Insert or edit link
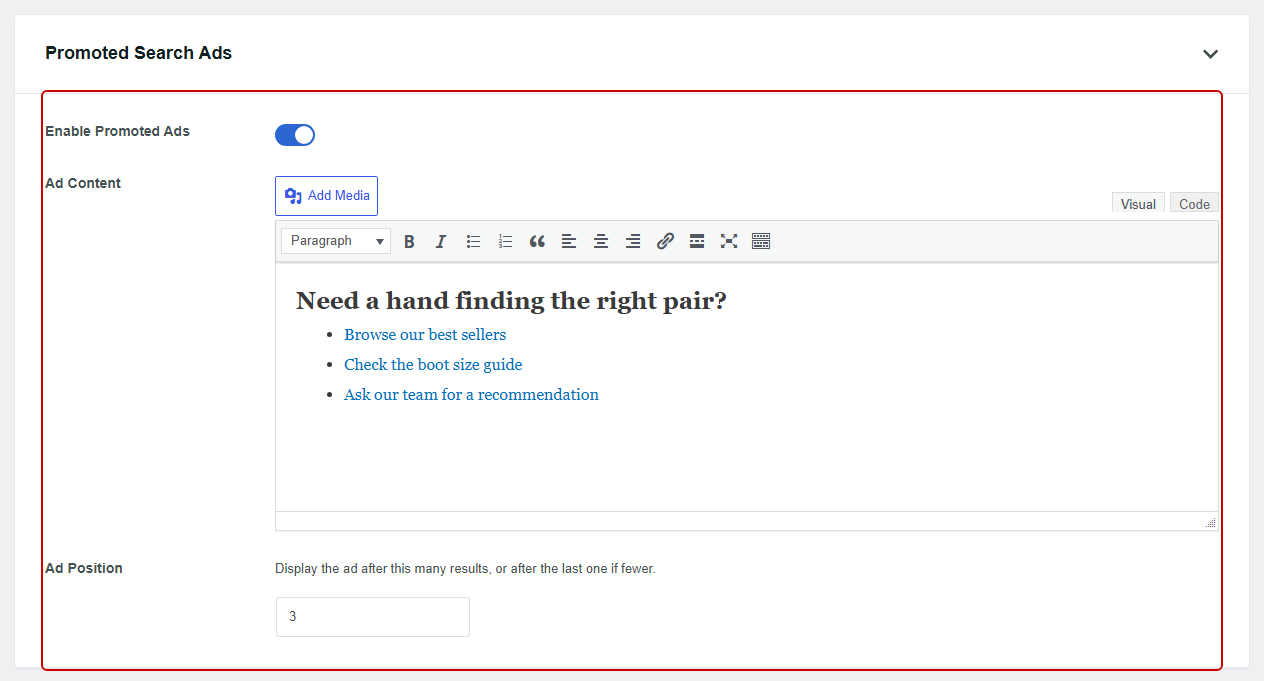1264x681 pixels. [665, 241]
